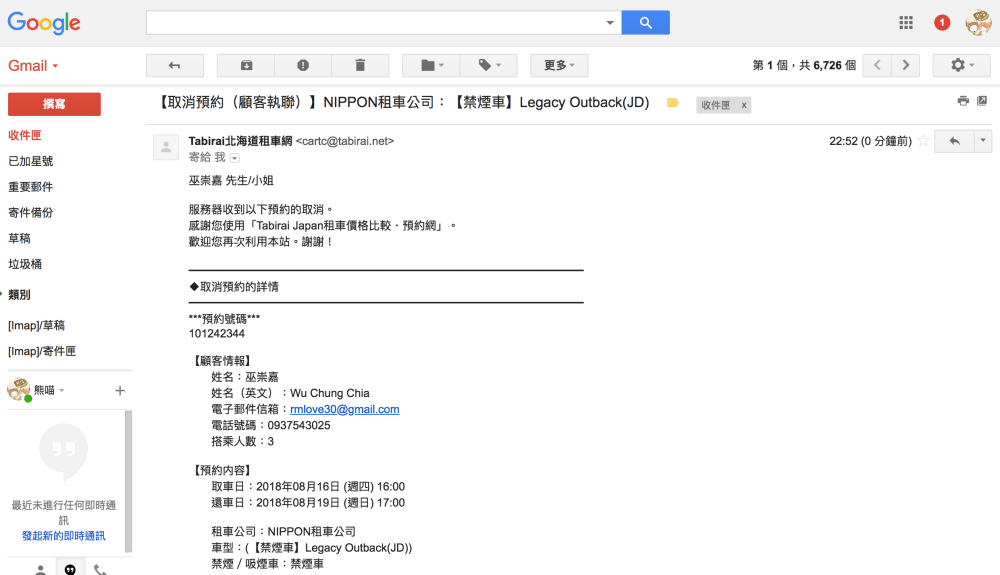Viewport: 1000px width, 575px height.
Task: Print the whole conversation
Action: tap(963, 101)
